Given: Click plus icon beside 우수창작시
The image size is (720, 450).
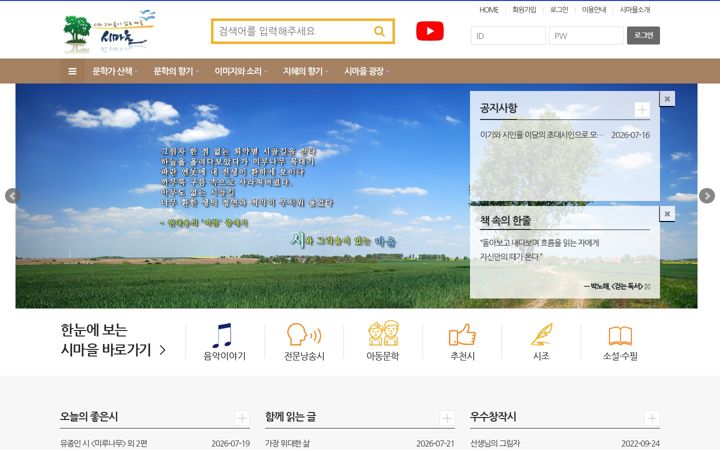Looking at the screenshot, I should pyautogui.click(x=652, y=418).
